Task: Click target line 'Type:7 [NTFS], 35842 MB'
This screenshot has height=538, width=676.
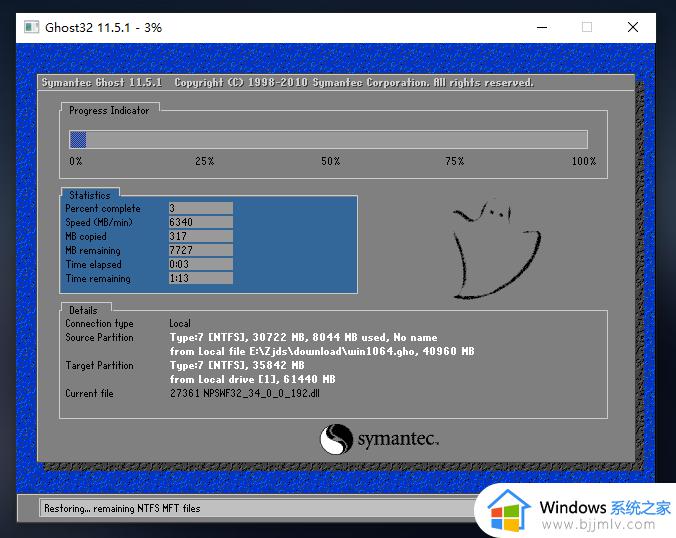Action: (237, 365)
